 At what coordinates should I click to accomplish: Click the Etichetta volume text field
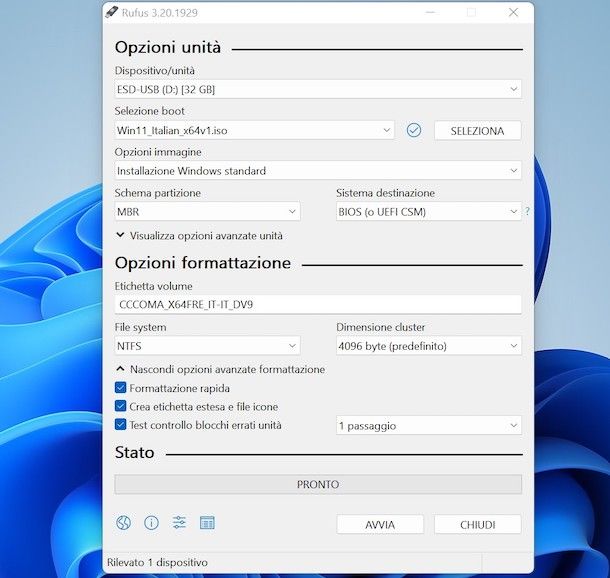point(318,304)
